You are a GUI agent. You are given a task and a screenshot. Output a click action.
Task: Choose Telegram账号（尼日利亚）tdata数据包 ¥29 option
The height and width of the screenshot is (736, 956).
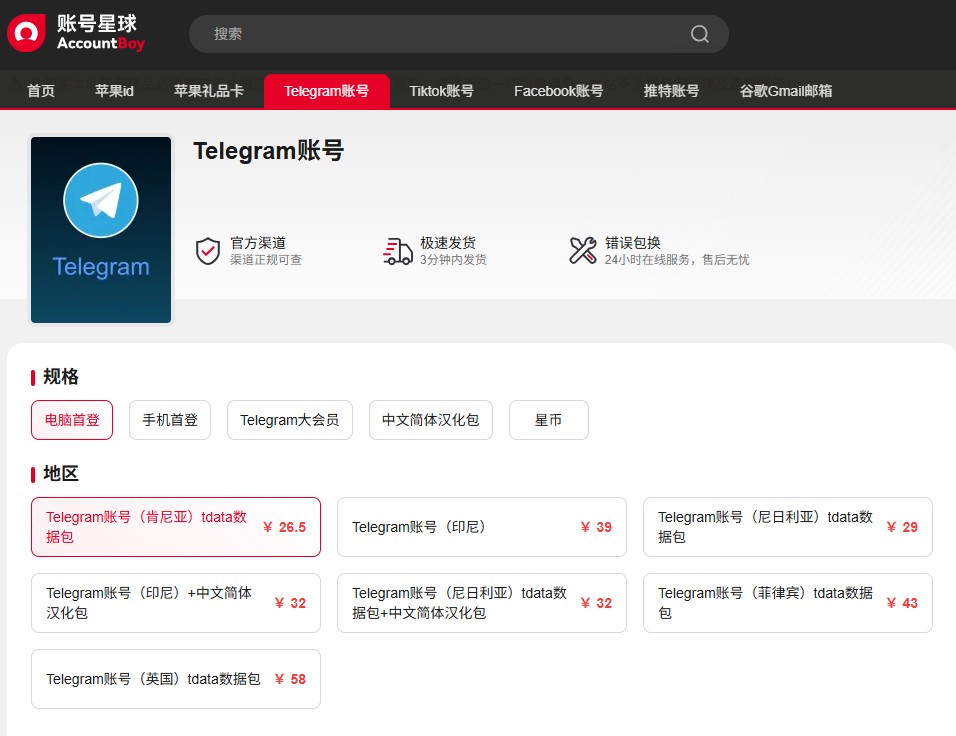(788, 527)
